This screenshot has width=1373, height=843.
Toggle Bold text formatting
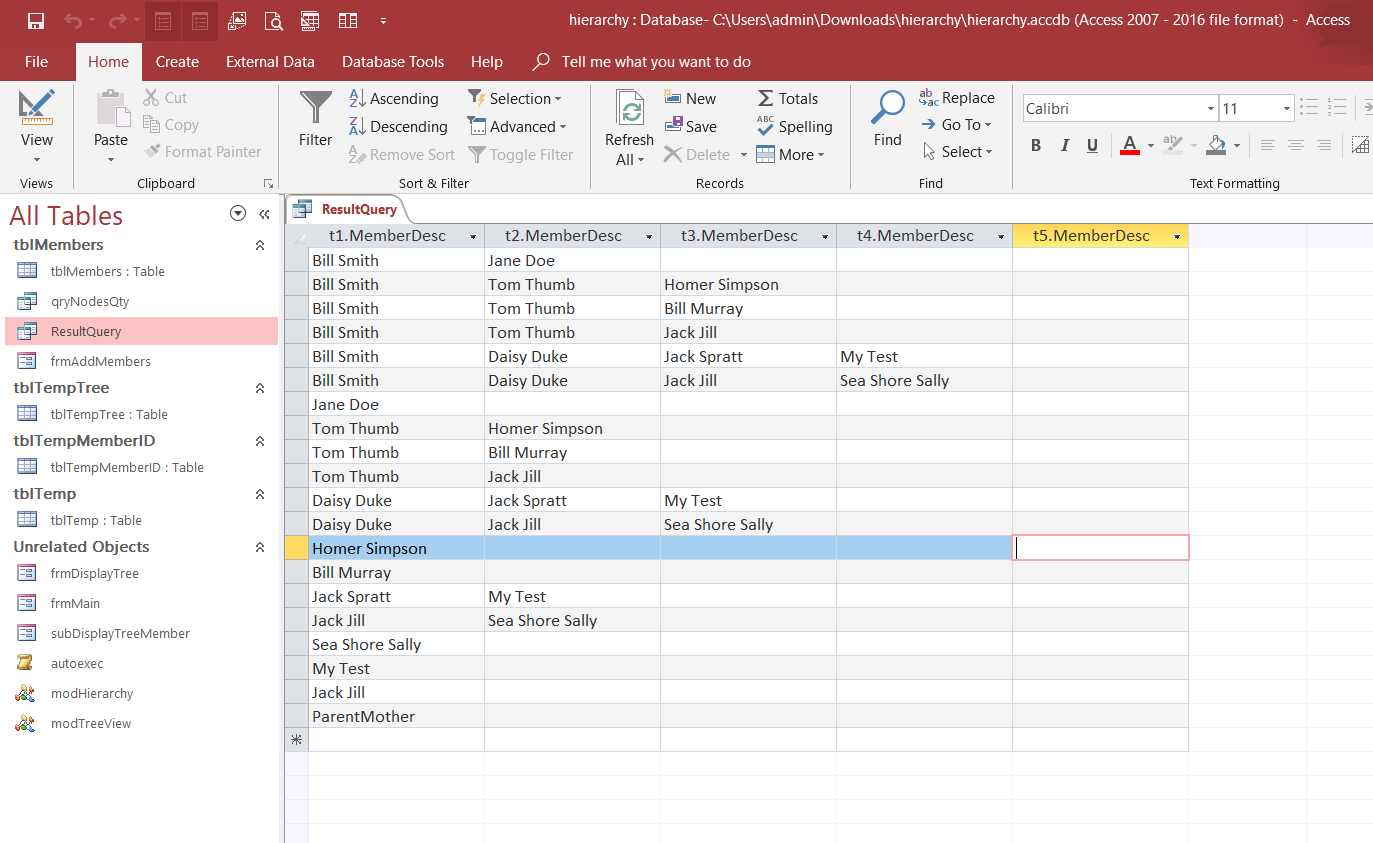[1036, 146]
